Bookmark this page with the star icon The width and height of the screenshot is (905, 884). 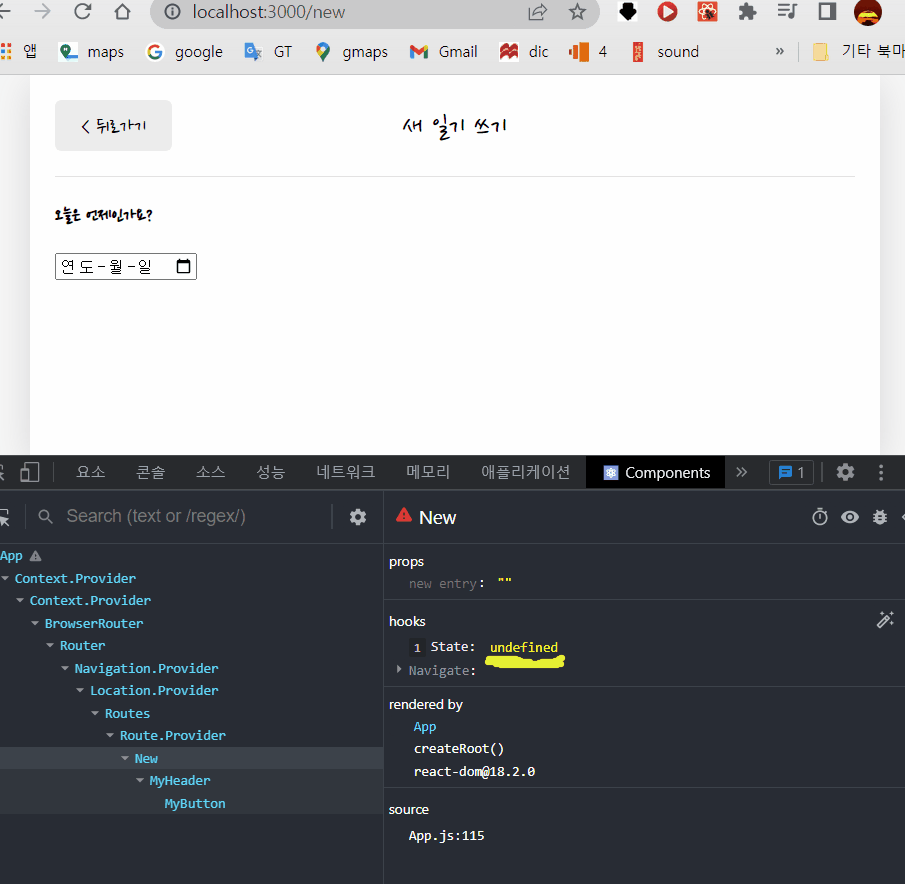pyautogui.click(x=577, y=12)
